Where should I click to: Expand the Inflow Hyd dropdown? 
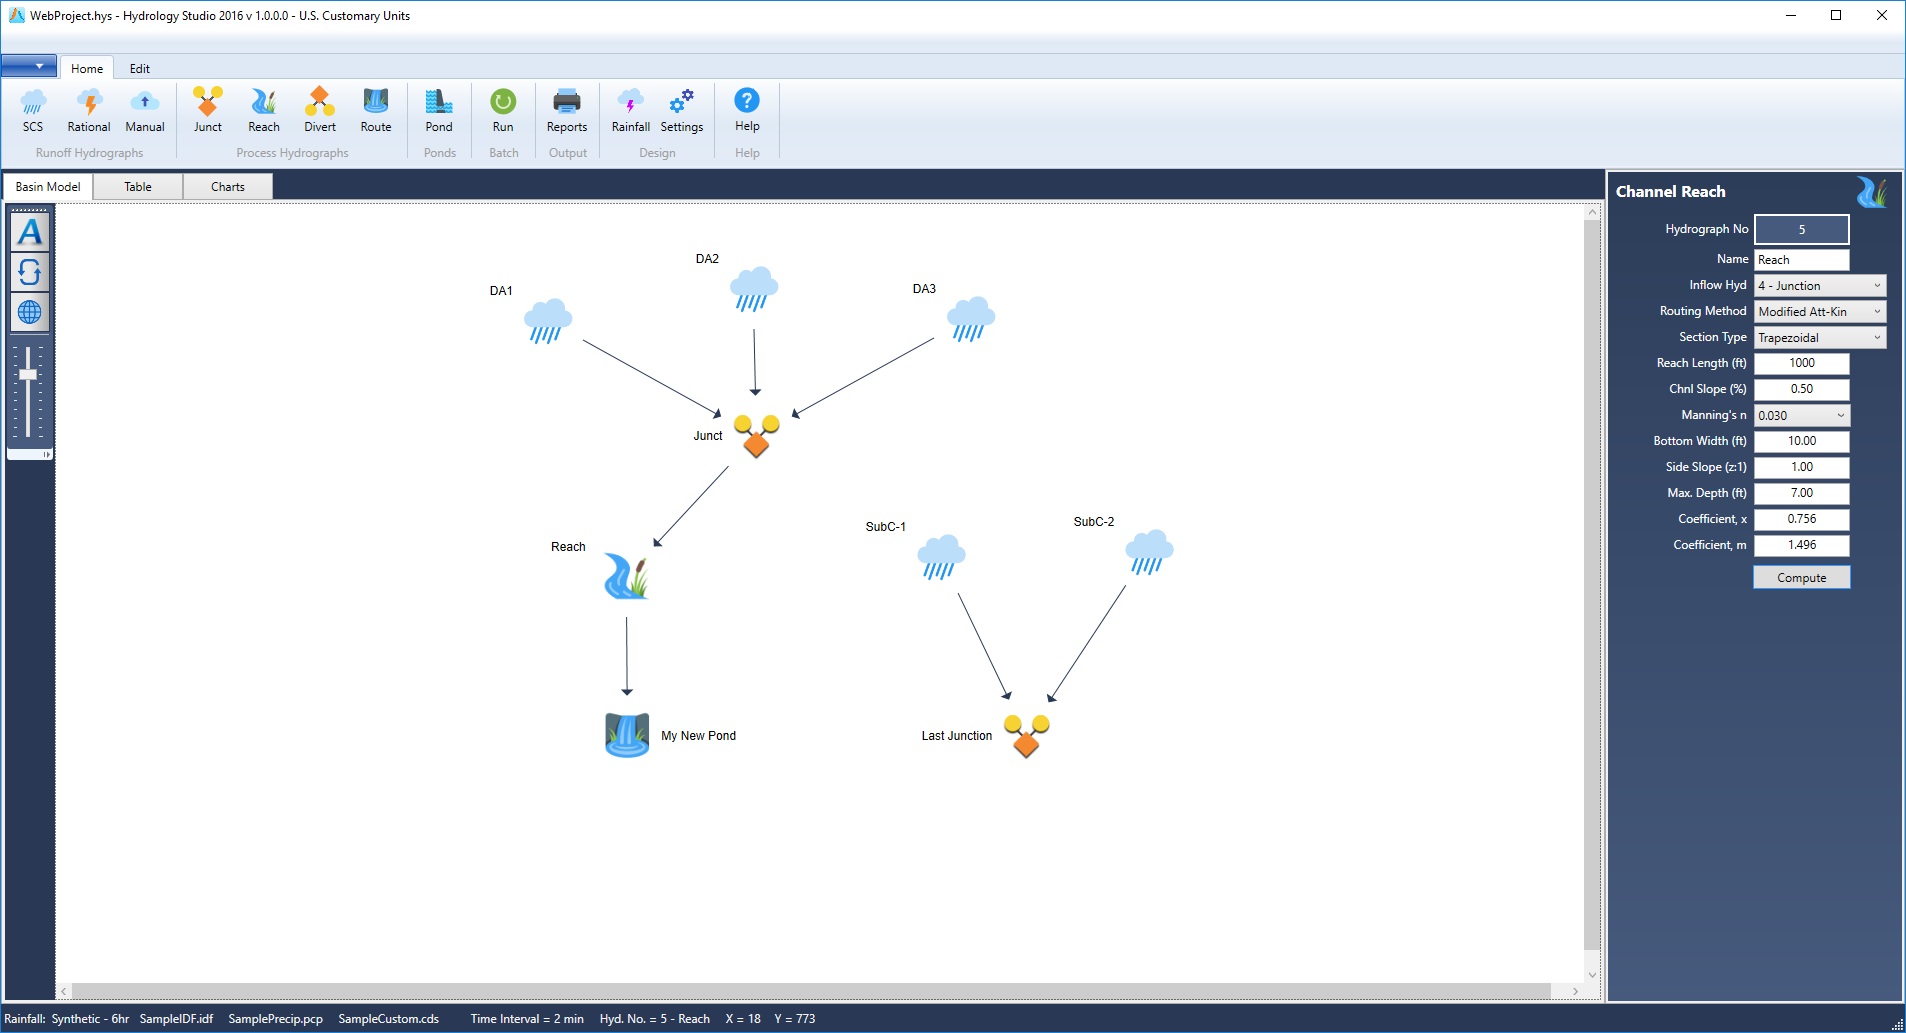click(1876, 286)
